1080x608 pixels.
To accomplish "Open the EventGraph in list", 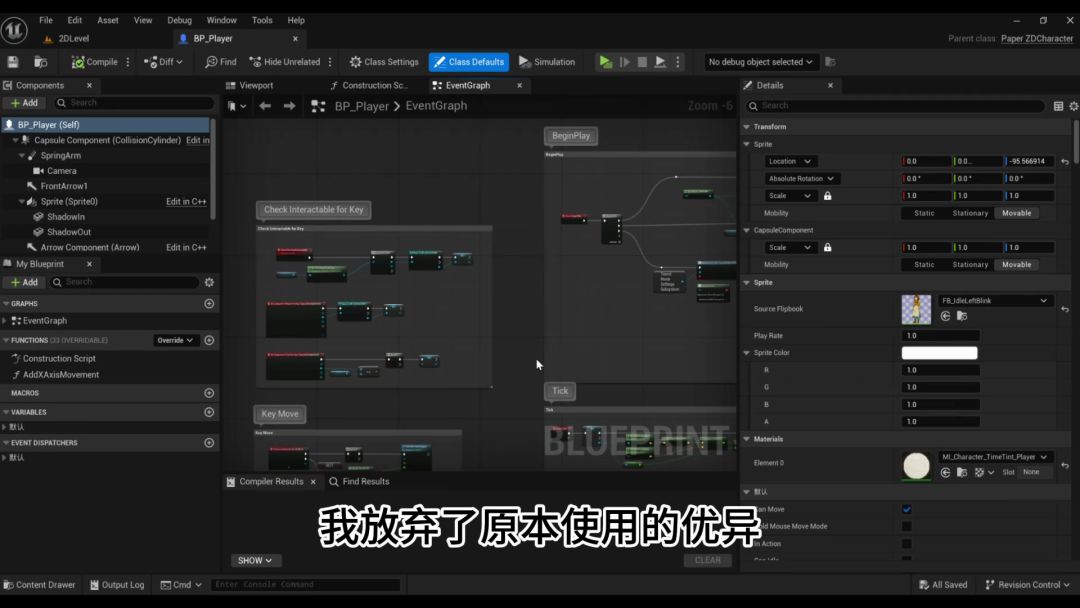I will [x=45, y=321].
